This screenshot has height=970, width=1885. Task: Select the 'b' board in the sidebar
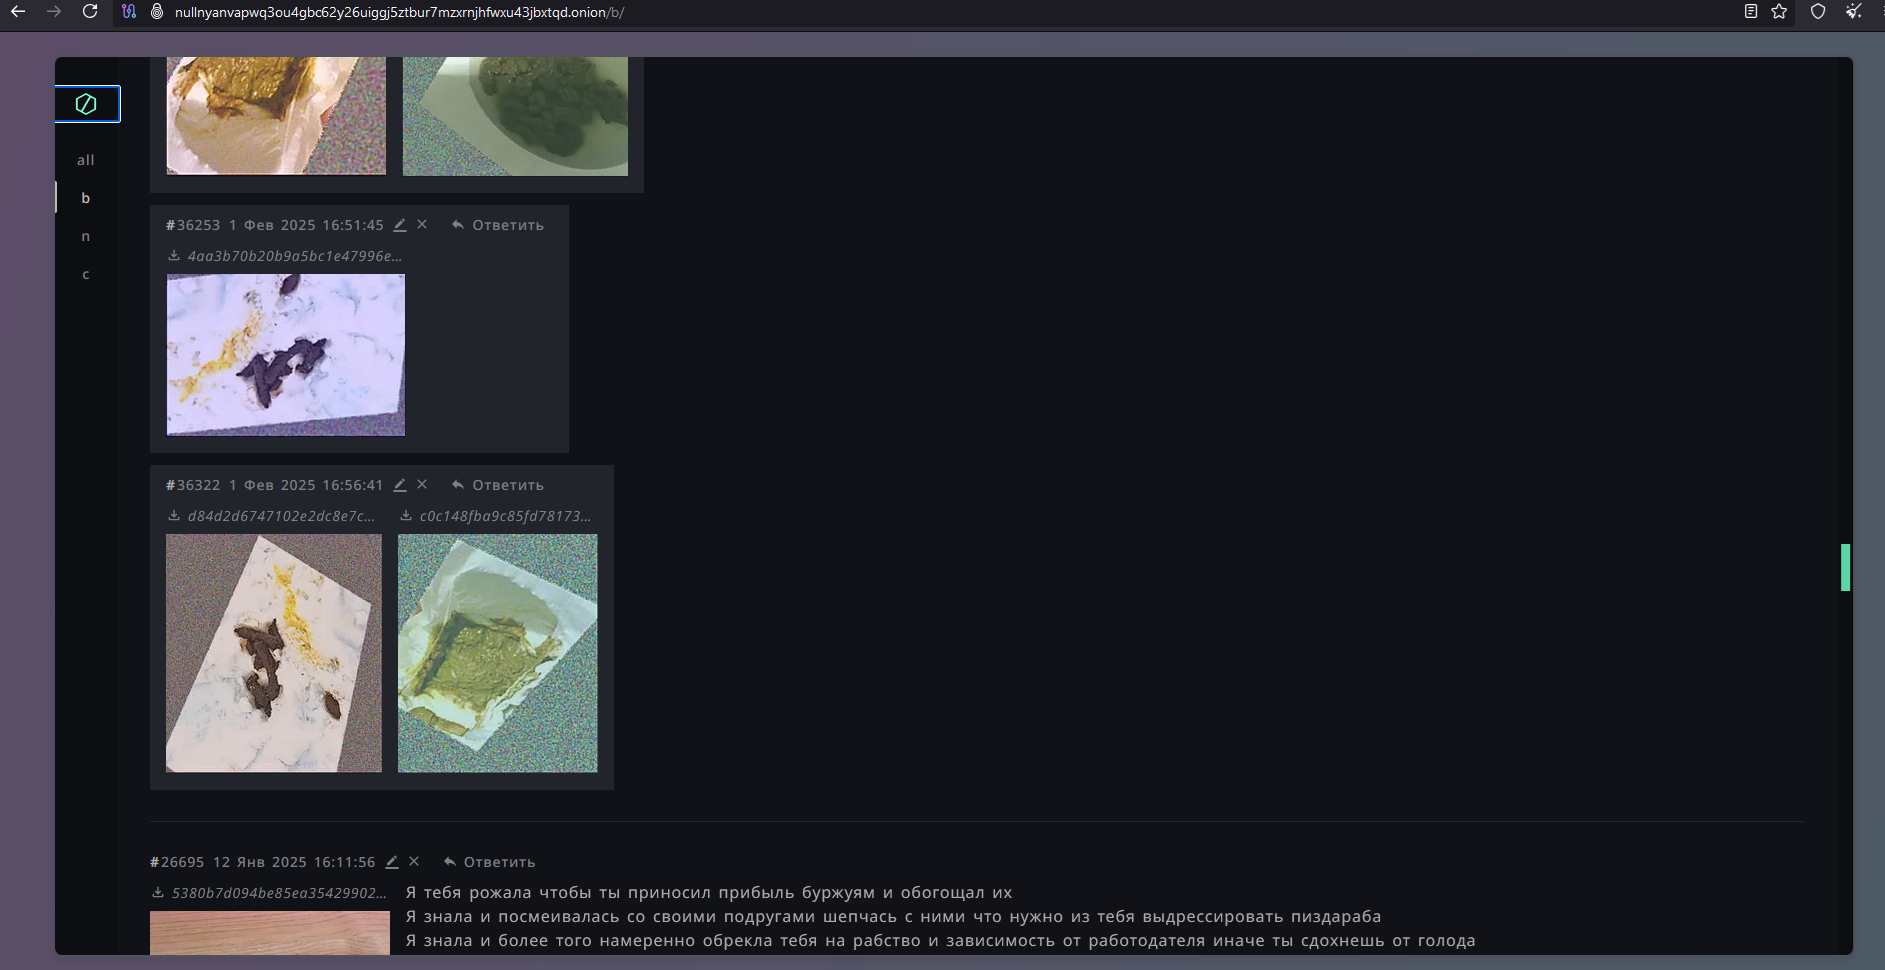click(86, 198)
